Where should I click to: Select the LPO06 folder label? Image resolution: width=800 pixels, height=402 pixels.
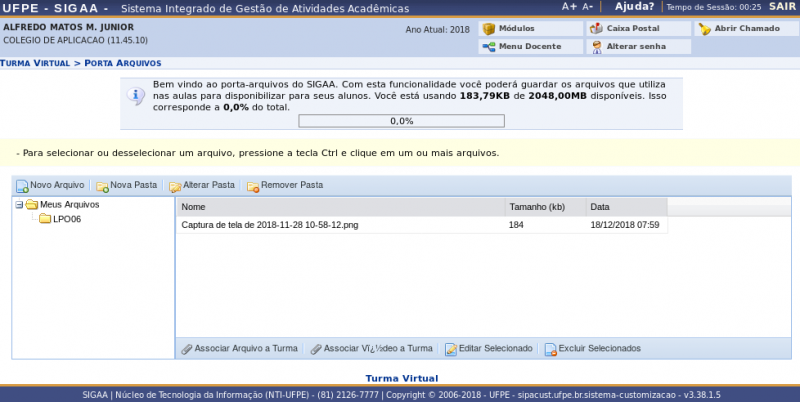pos(67,219)
